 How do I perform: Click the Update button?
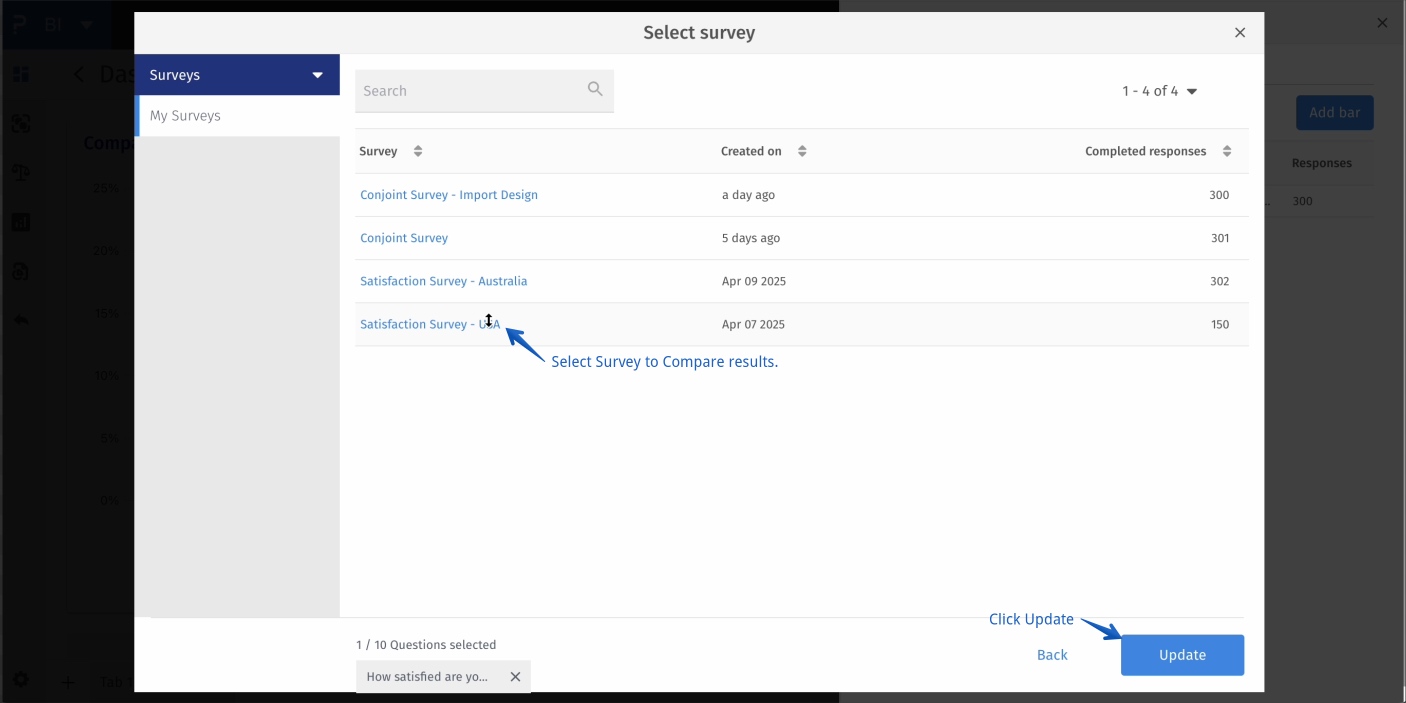(1182, 655)
